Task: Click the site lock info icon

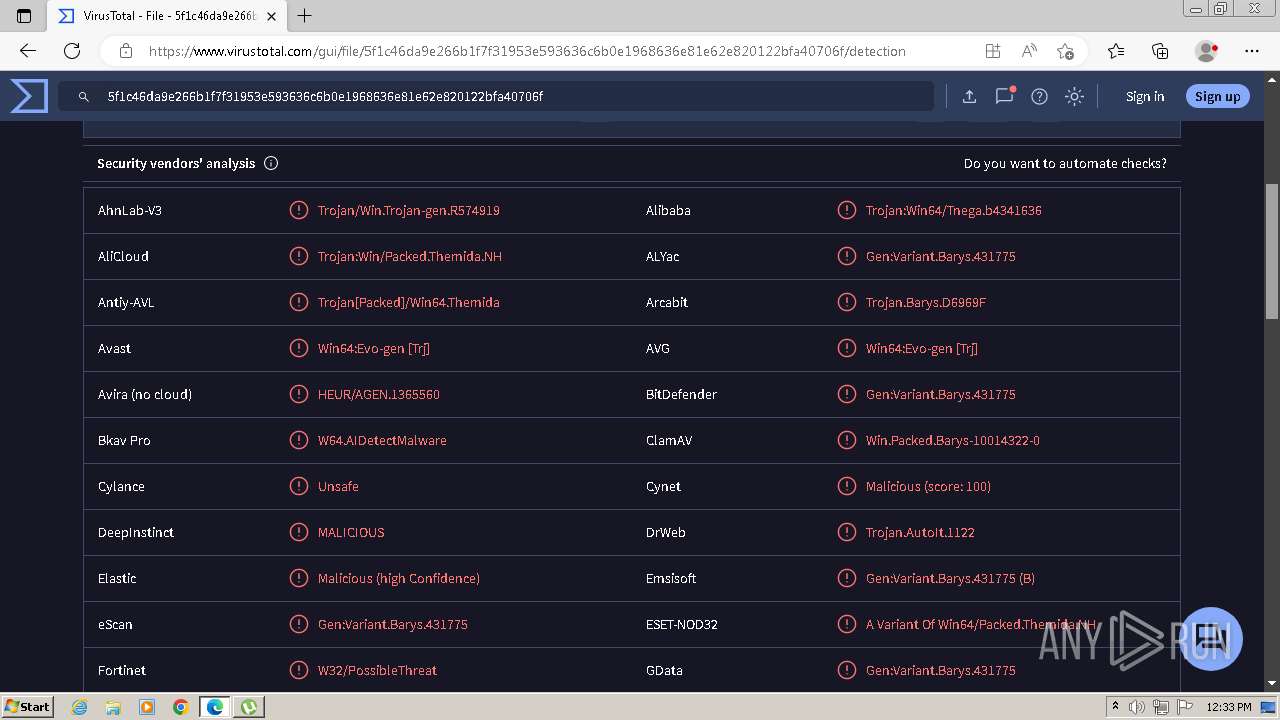Action: coord(126,51)
